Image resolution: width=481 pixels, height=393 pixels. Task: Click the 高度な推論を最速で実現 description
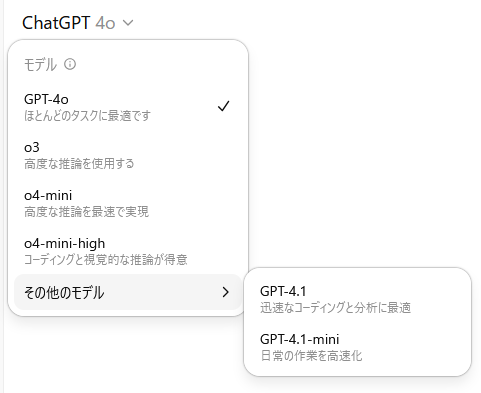click(x=86, y=211)
